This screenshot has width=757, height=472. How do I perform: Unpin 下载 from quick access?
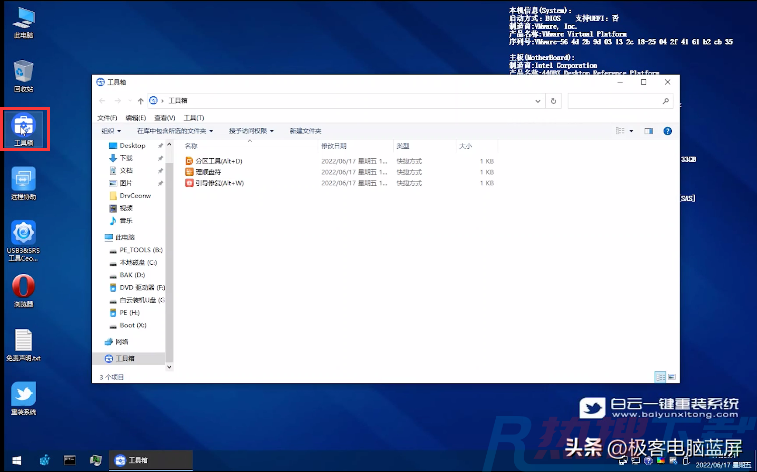(x=160, y=158)
